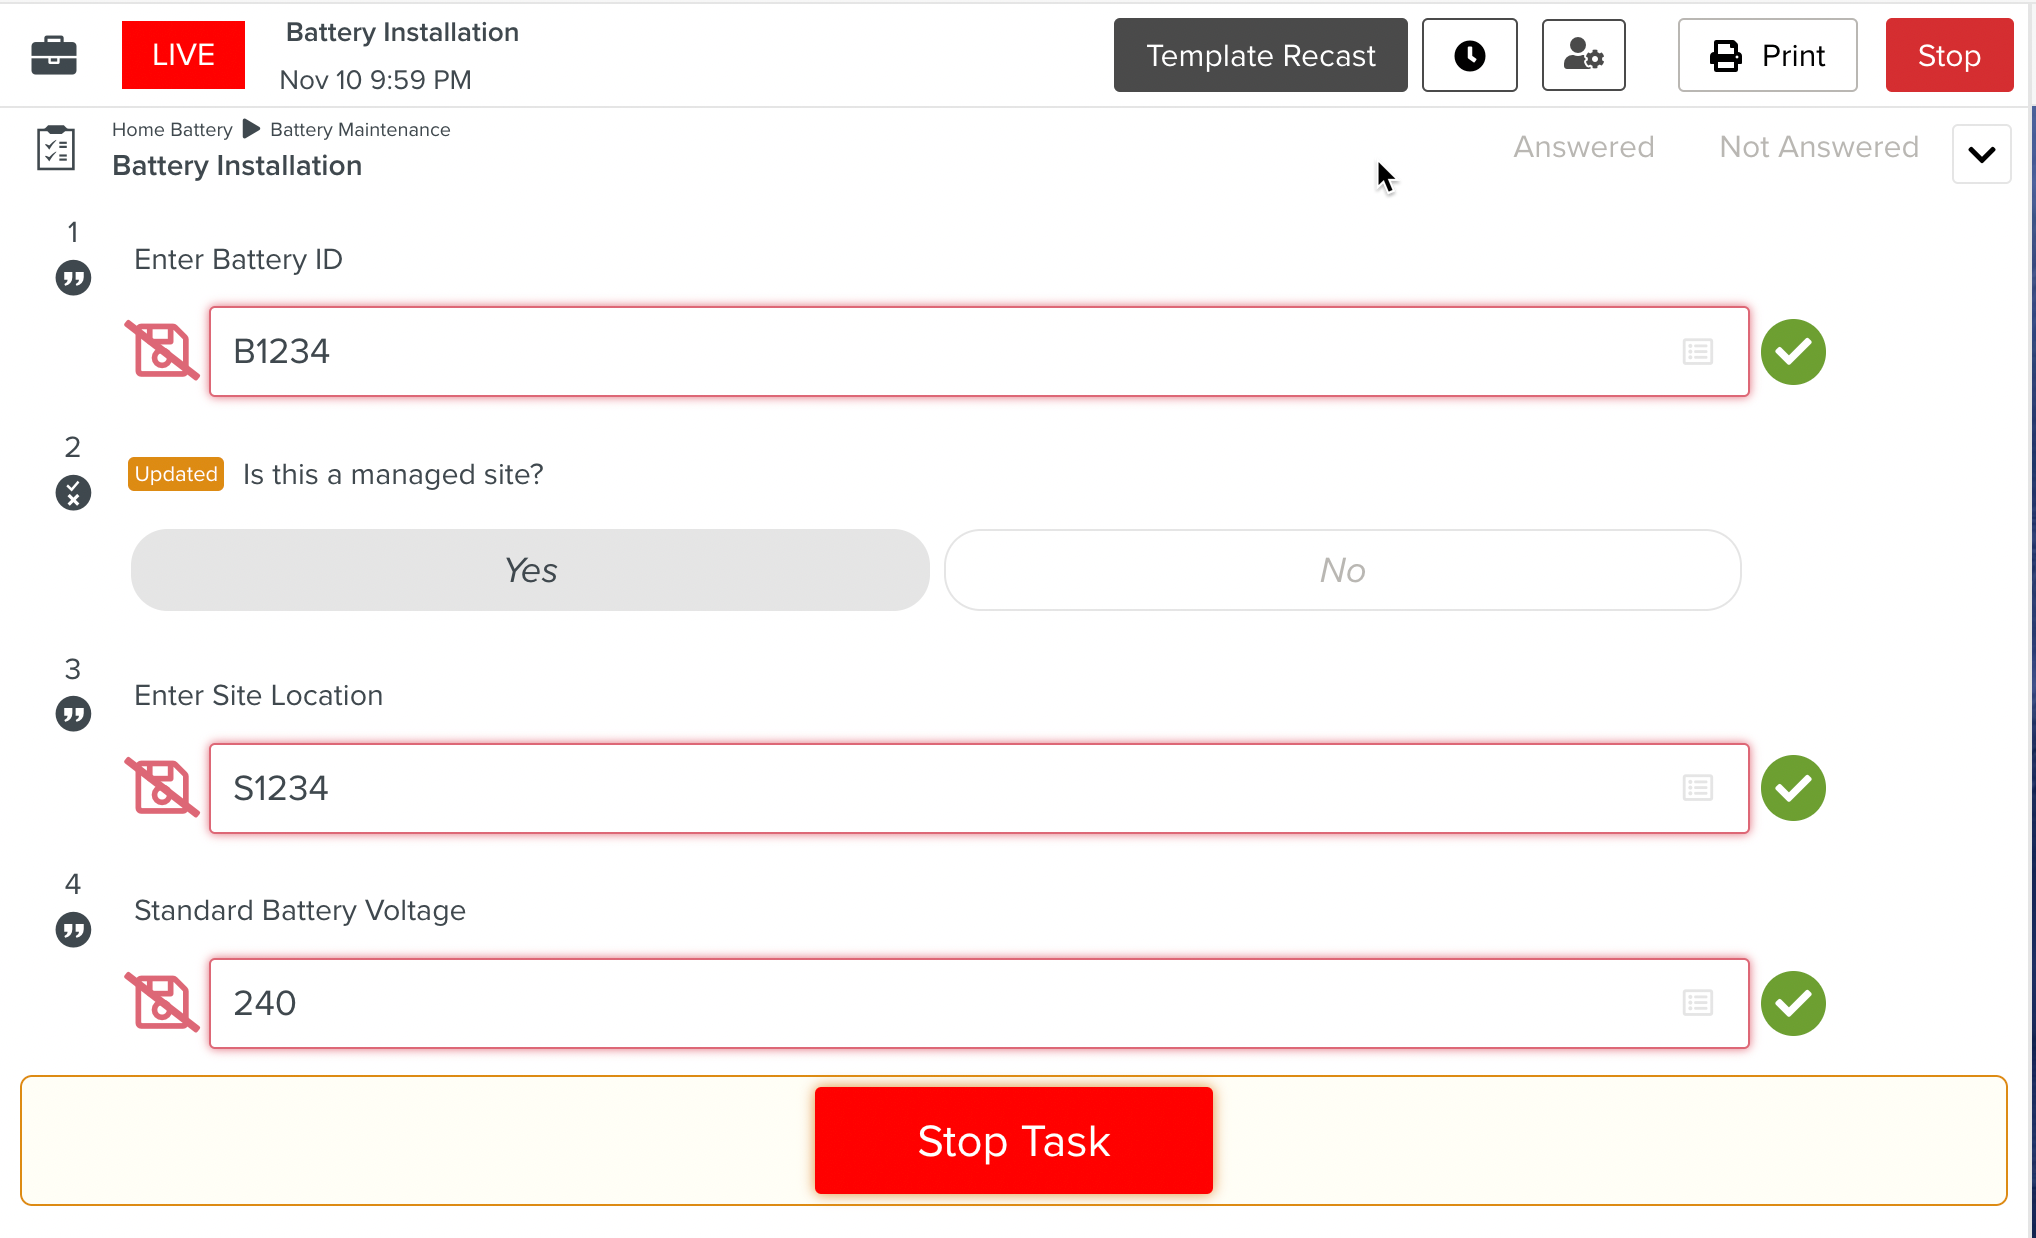
Task: Click the Template Recast button
Action: [1260, 55]
